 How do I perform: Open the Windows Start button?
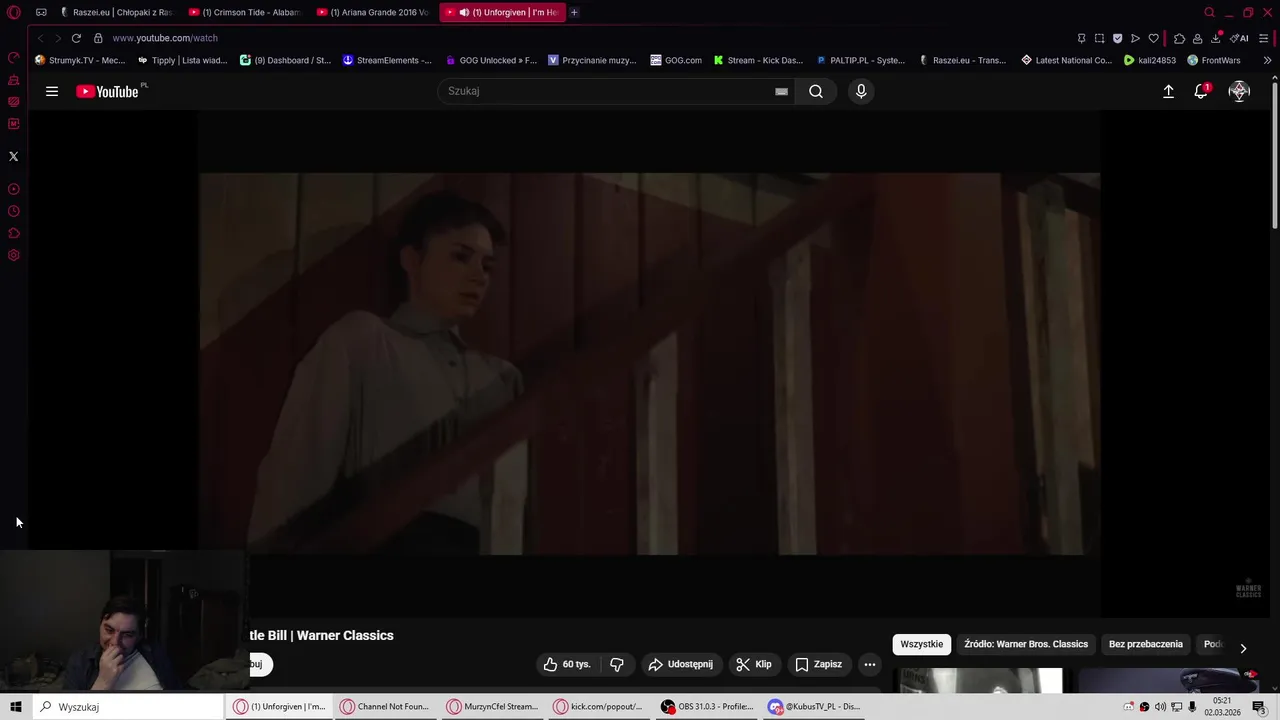(x=15, y=707)
